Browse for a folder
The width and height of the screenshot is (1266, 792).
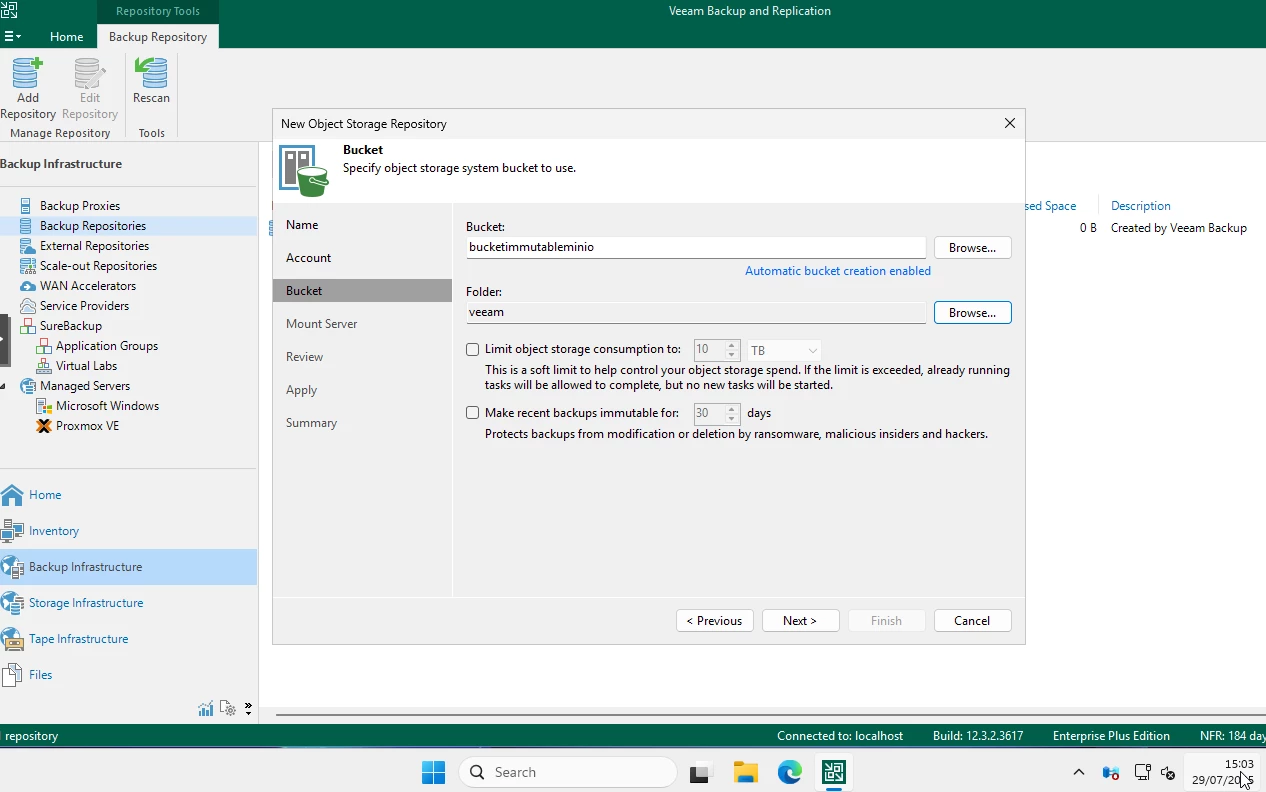(x=972, y=312)
